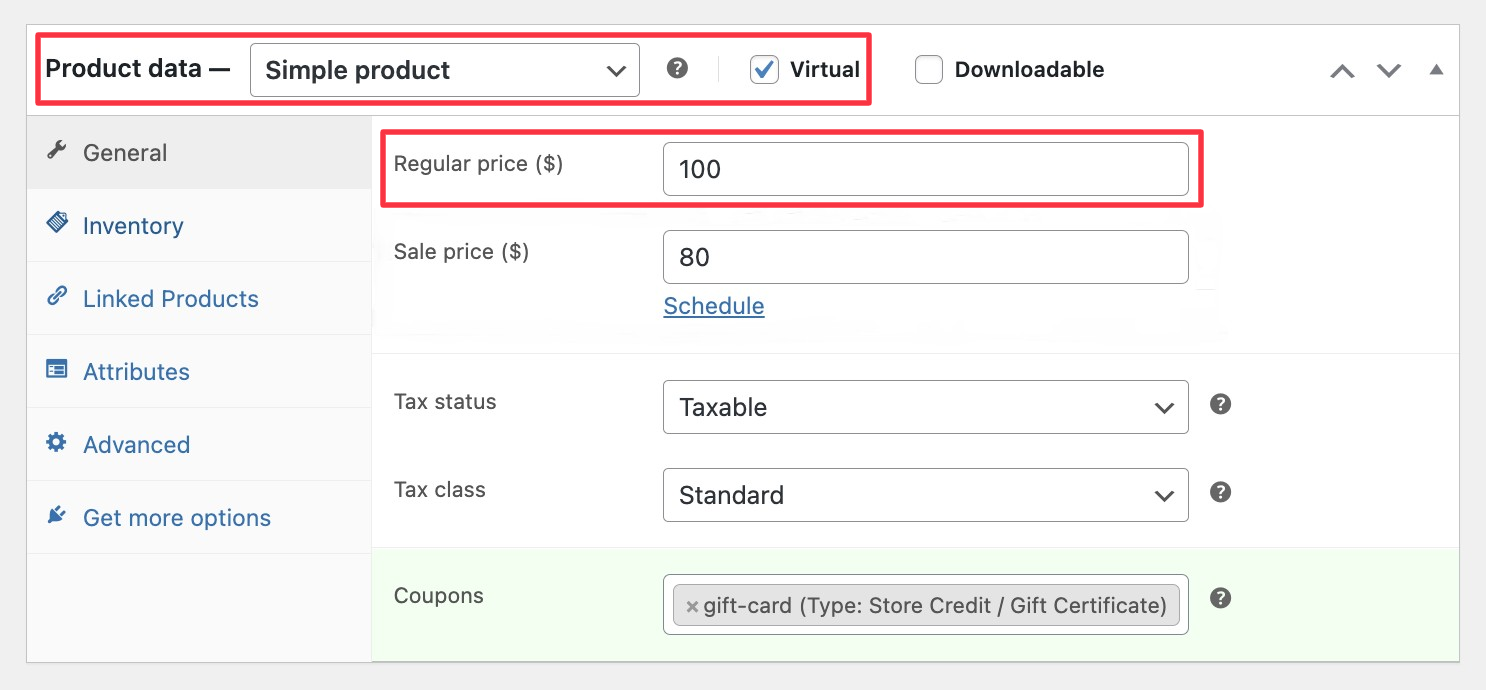This screenshot has width=1486, height=690.
Task: Switch to the Inventory tab
Action: click(133, 226)
